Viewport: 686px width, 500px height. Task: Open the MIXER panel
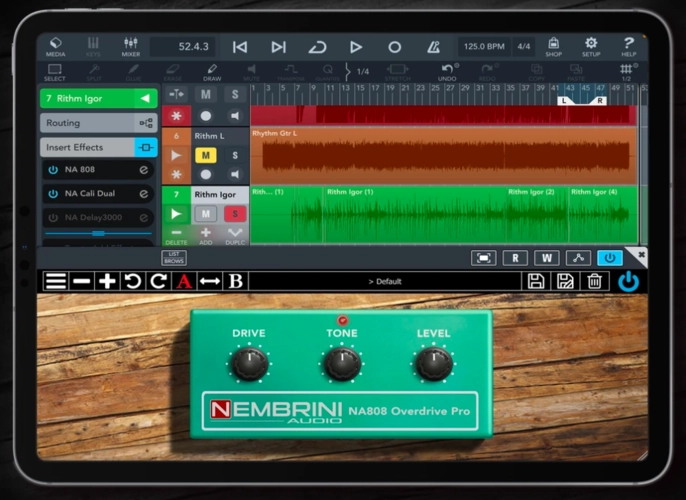[131, 47]
